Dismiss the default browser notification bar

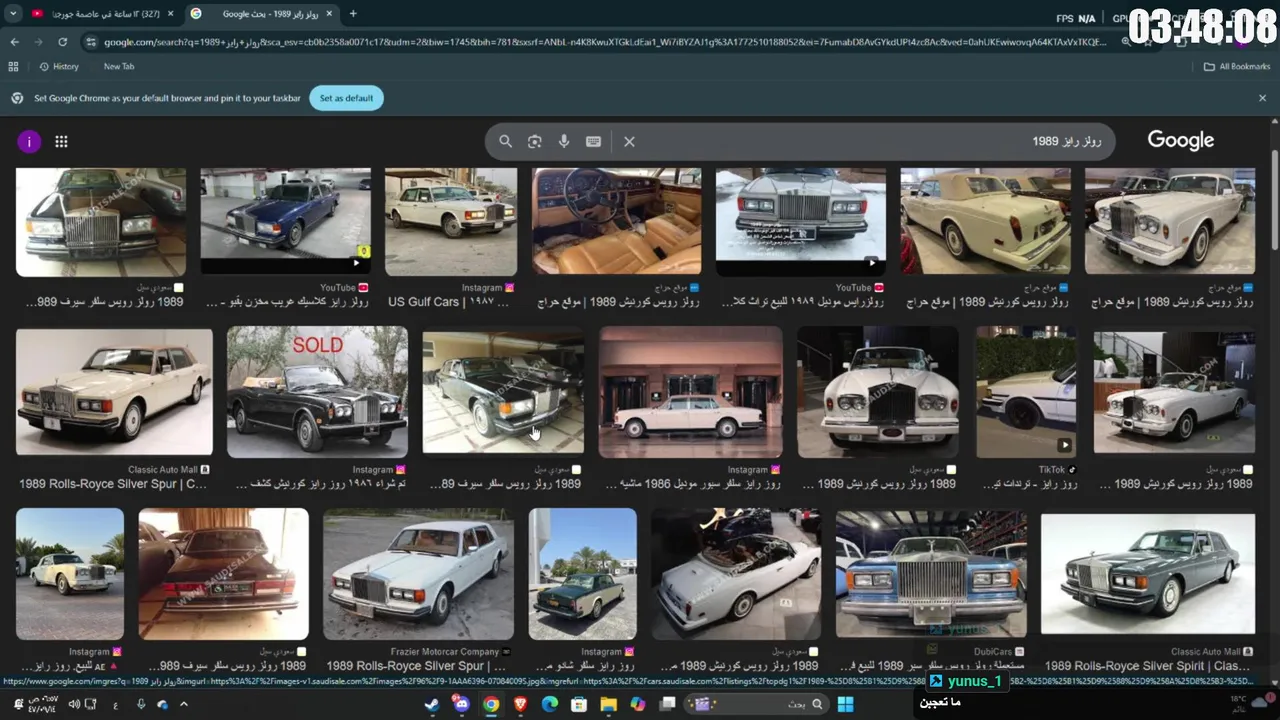point(1262,98)
